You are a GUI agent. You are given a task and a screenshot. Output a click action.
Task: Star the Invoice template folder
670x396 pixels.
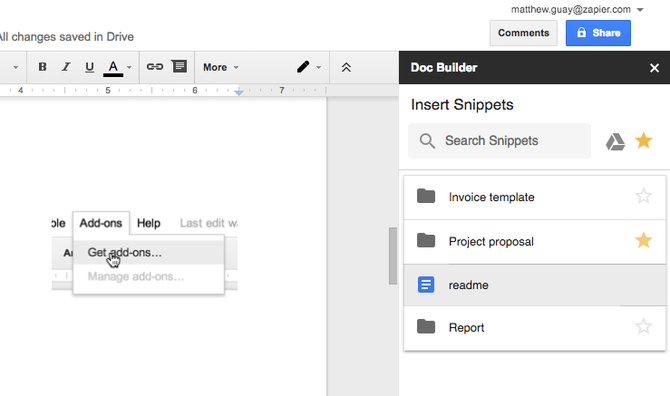pyautogui.click(x=644, y=196)
